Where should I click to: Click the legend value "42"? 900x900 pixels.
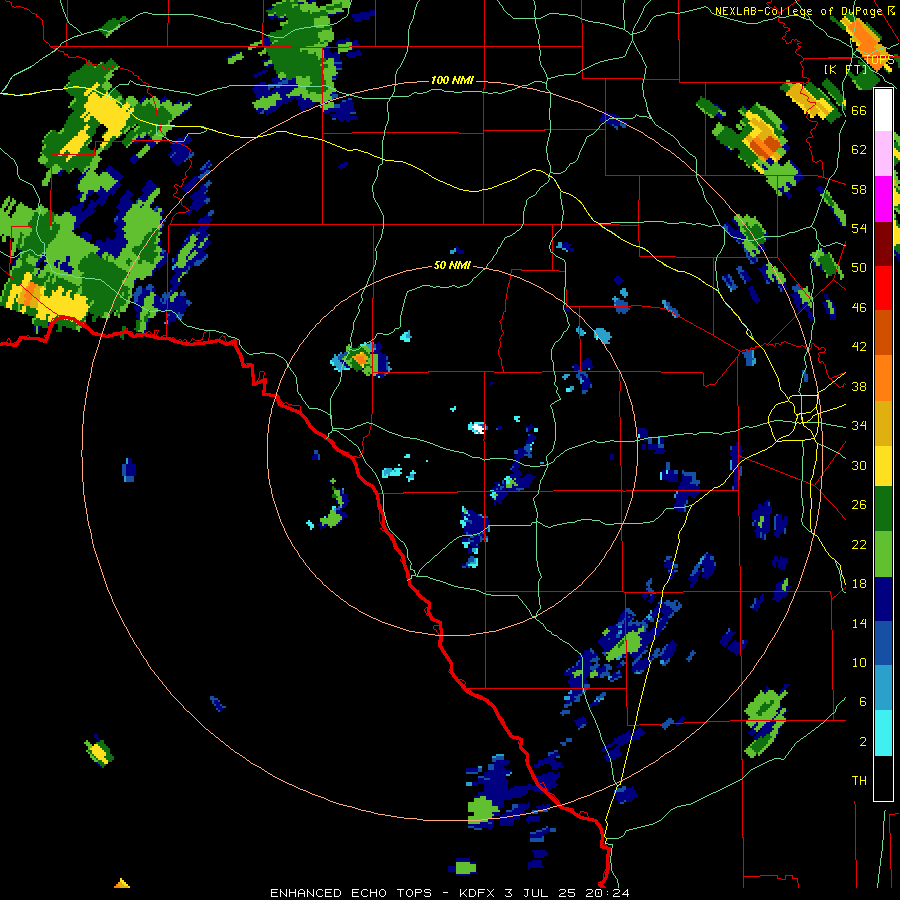[x=859, y=347]
